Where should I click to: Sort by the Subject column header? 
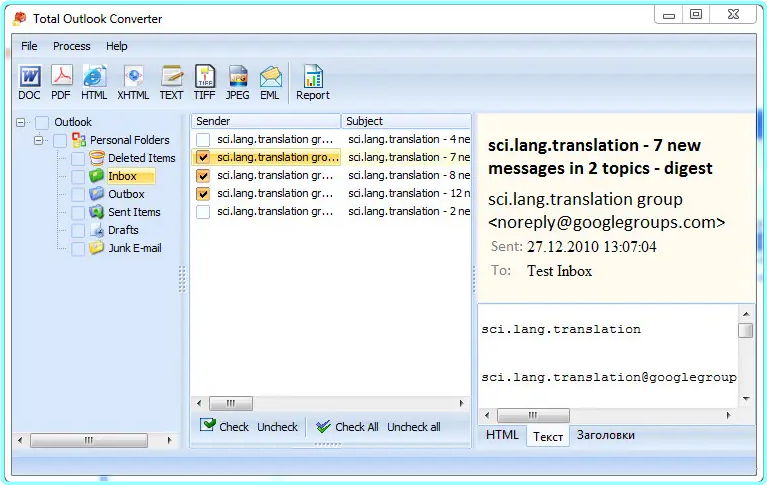tap(406, 121)
